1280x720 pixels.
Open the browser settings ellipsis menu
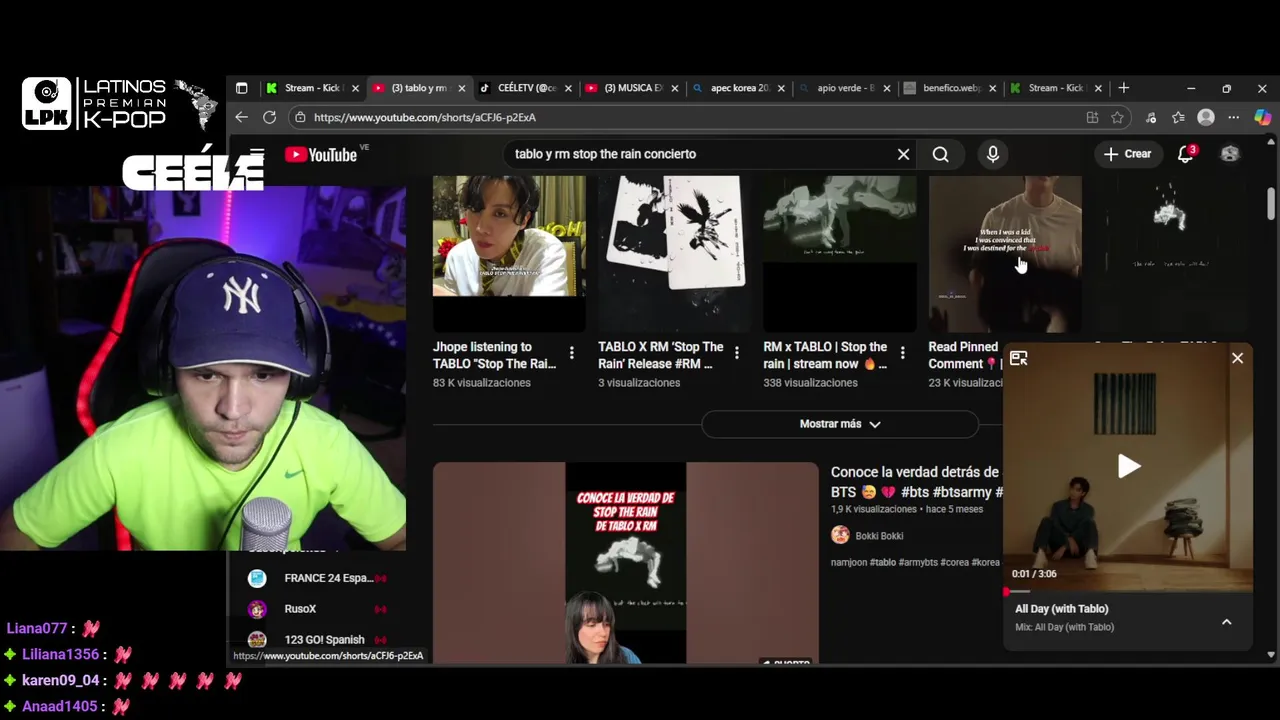coord(1234,117)
